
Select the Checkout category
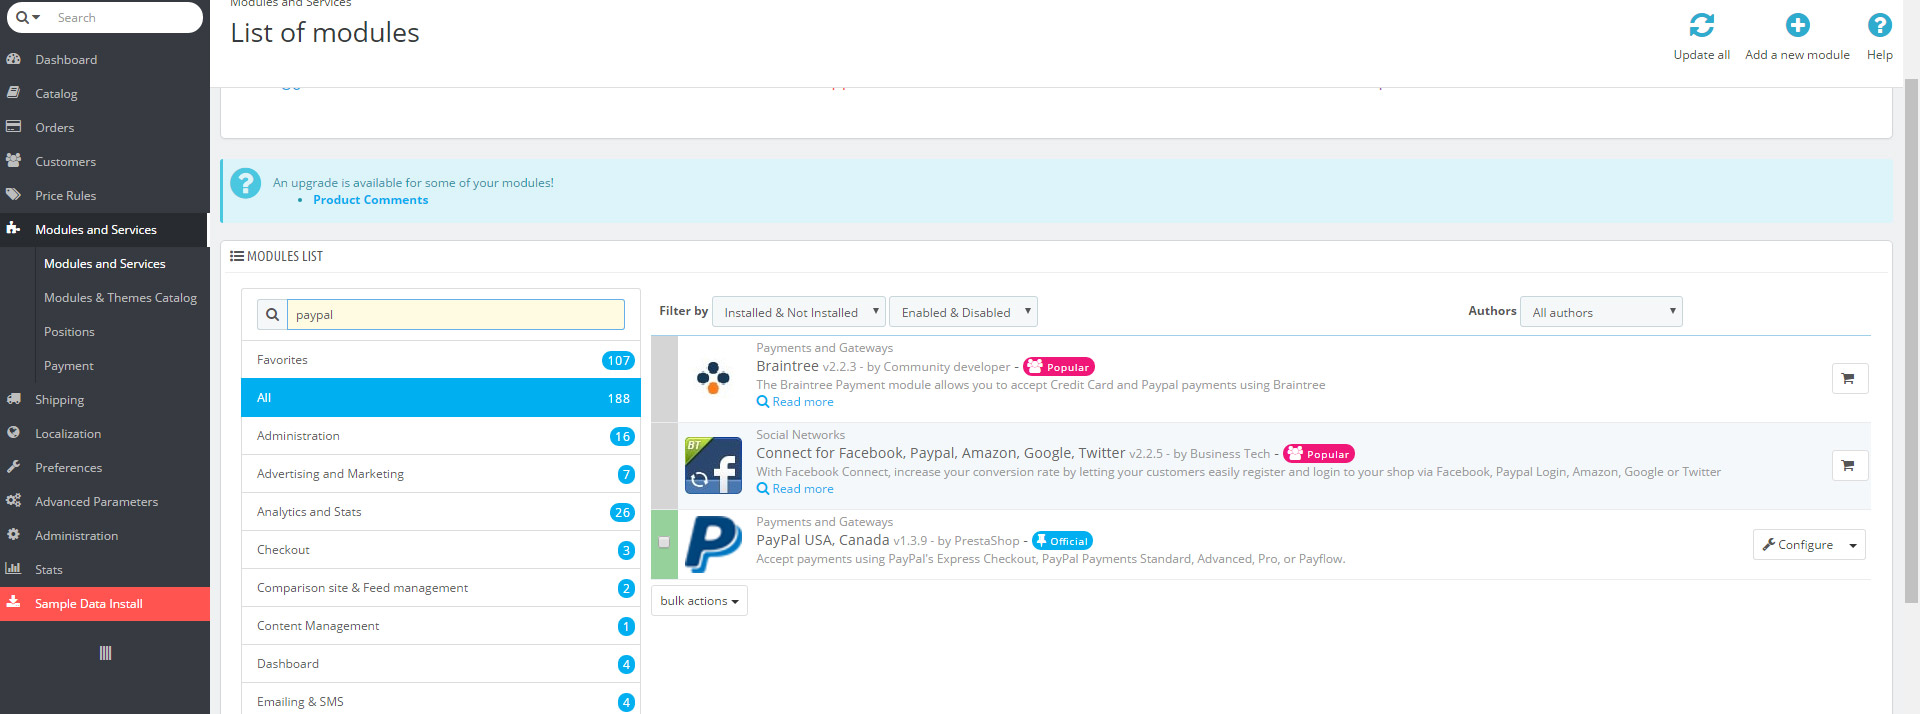pyautogui.click(x=441, y=550)
